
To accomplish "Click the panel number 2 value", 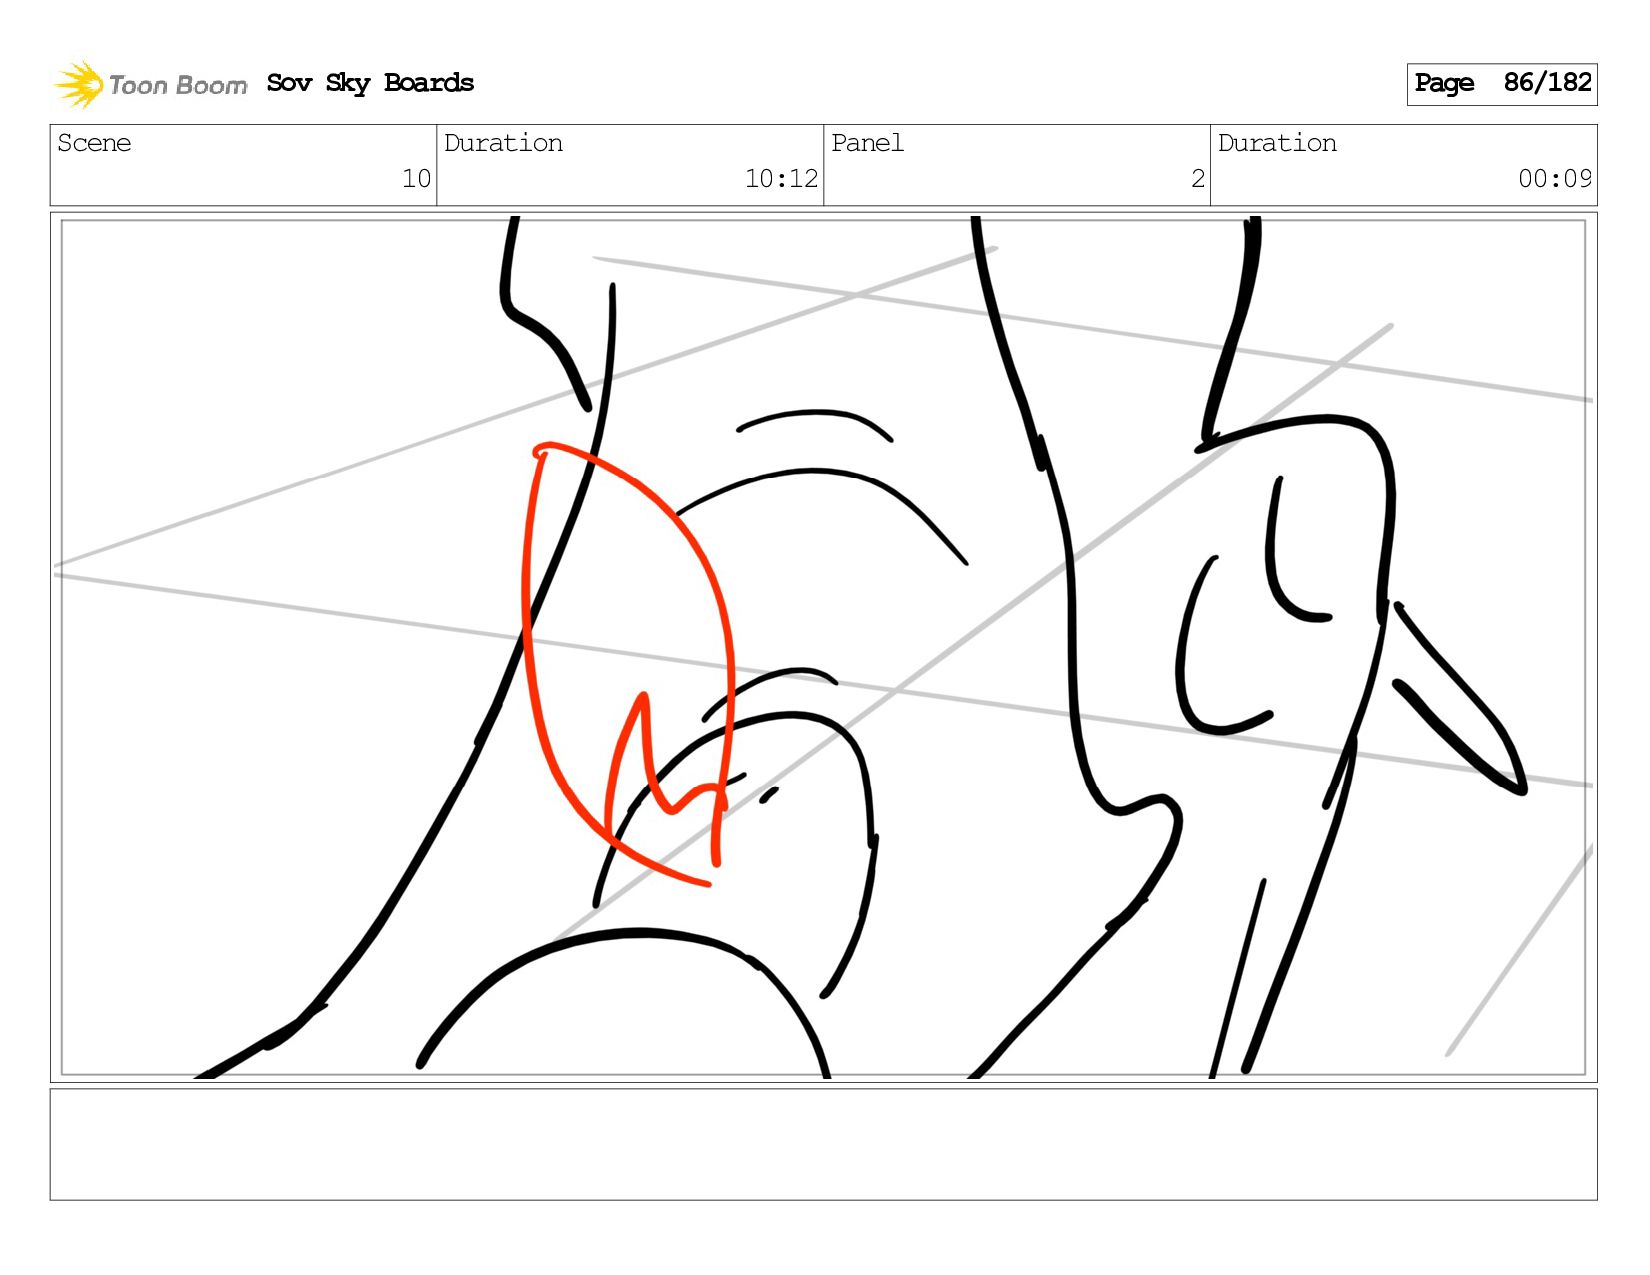I will 1198,179.
